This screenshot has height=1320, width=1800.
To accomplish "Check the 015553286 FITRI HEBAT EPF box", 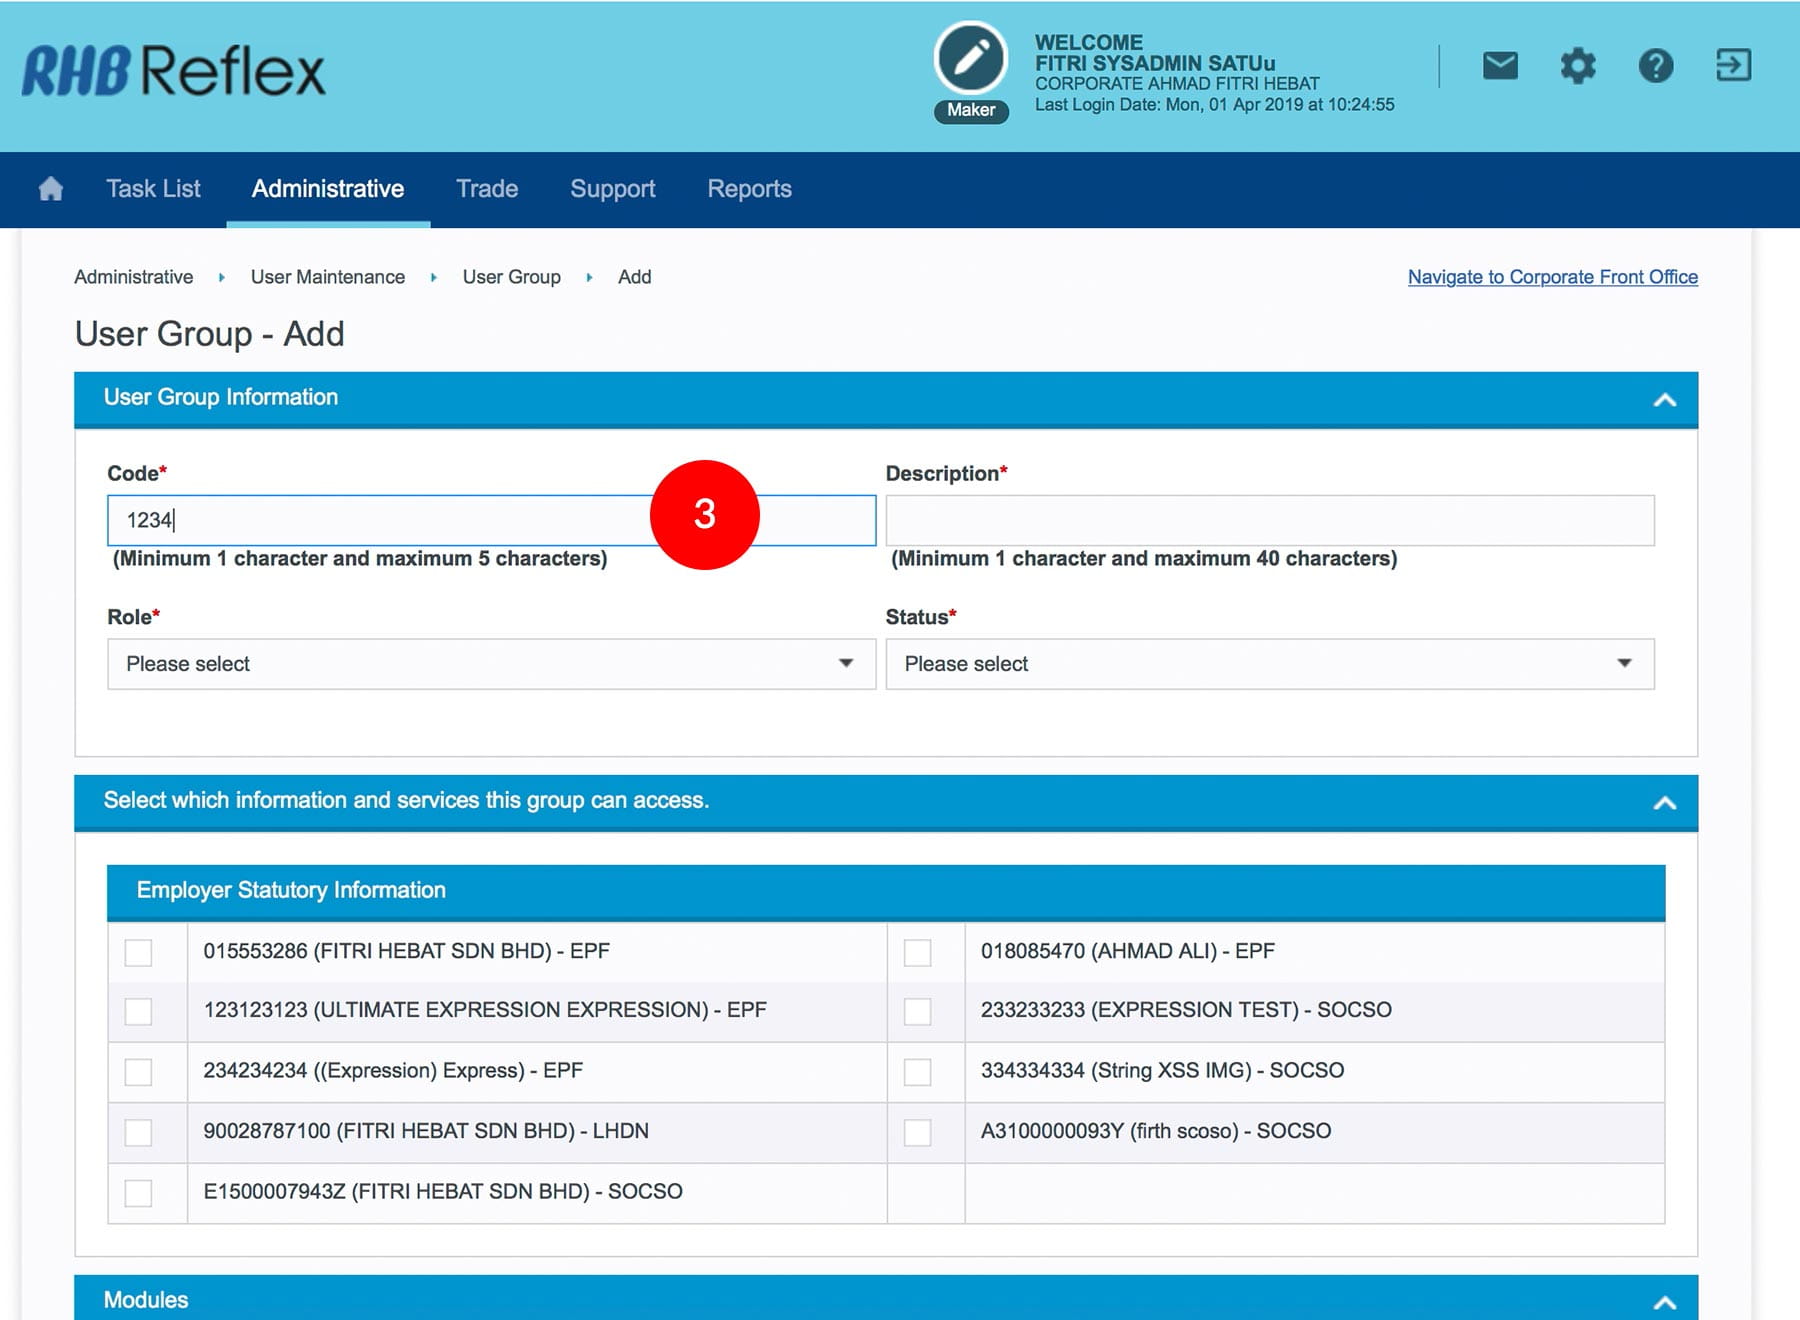I will 139,952.
